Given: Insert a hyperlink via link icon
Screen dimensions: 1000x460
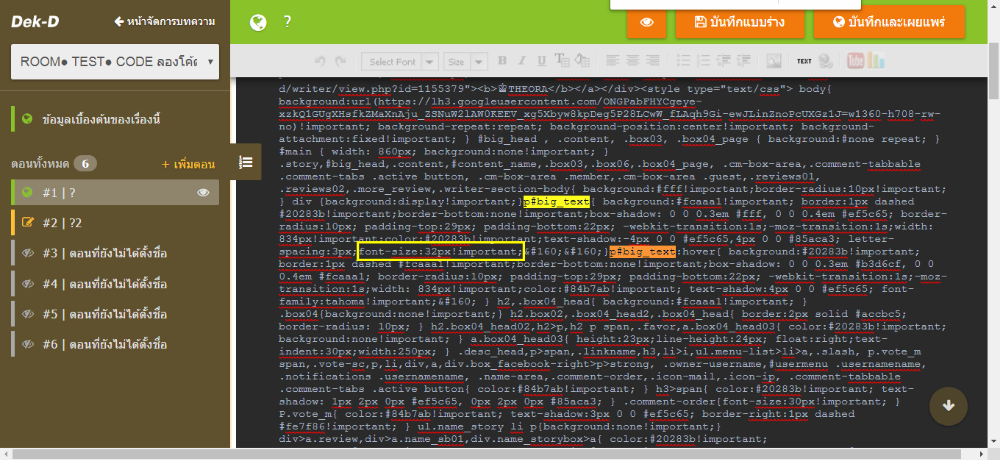Looking at the screenshot, I should (825, 61).
